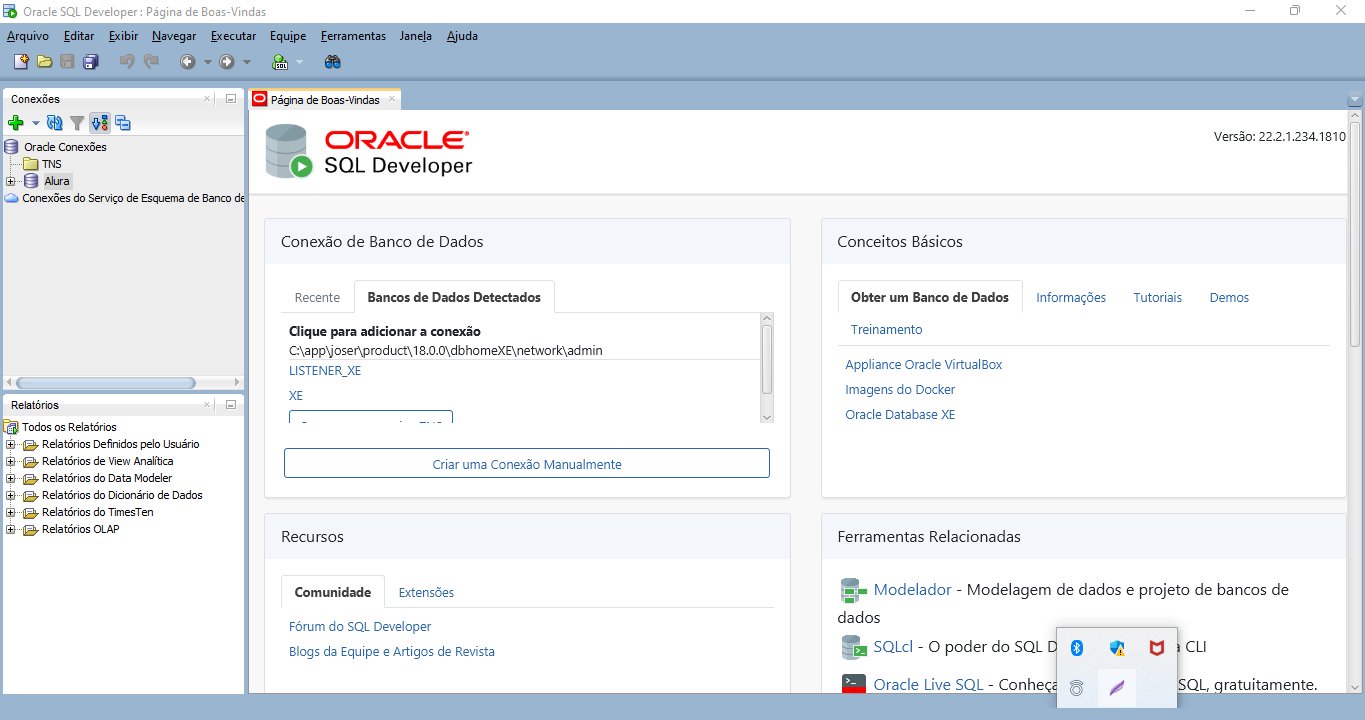Image resolution: width=1365 pixels, height=720 pixels.
Task: Switch to the Tutoriais tab
Action: [x=1158, y=297]
